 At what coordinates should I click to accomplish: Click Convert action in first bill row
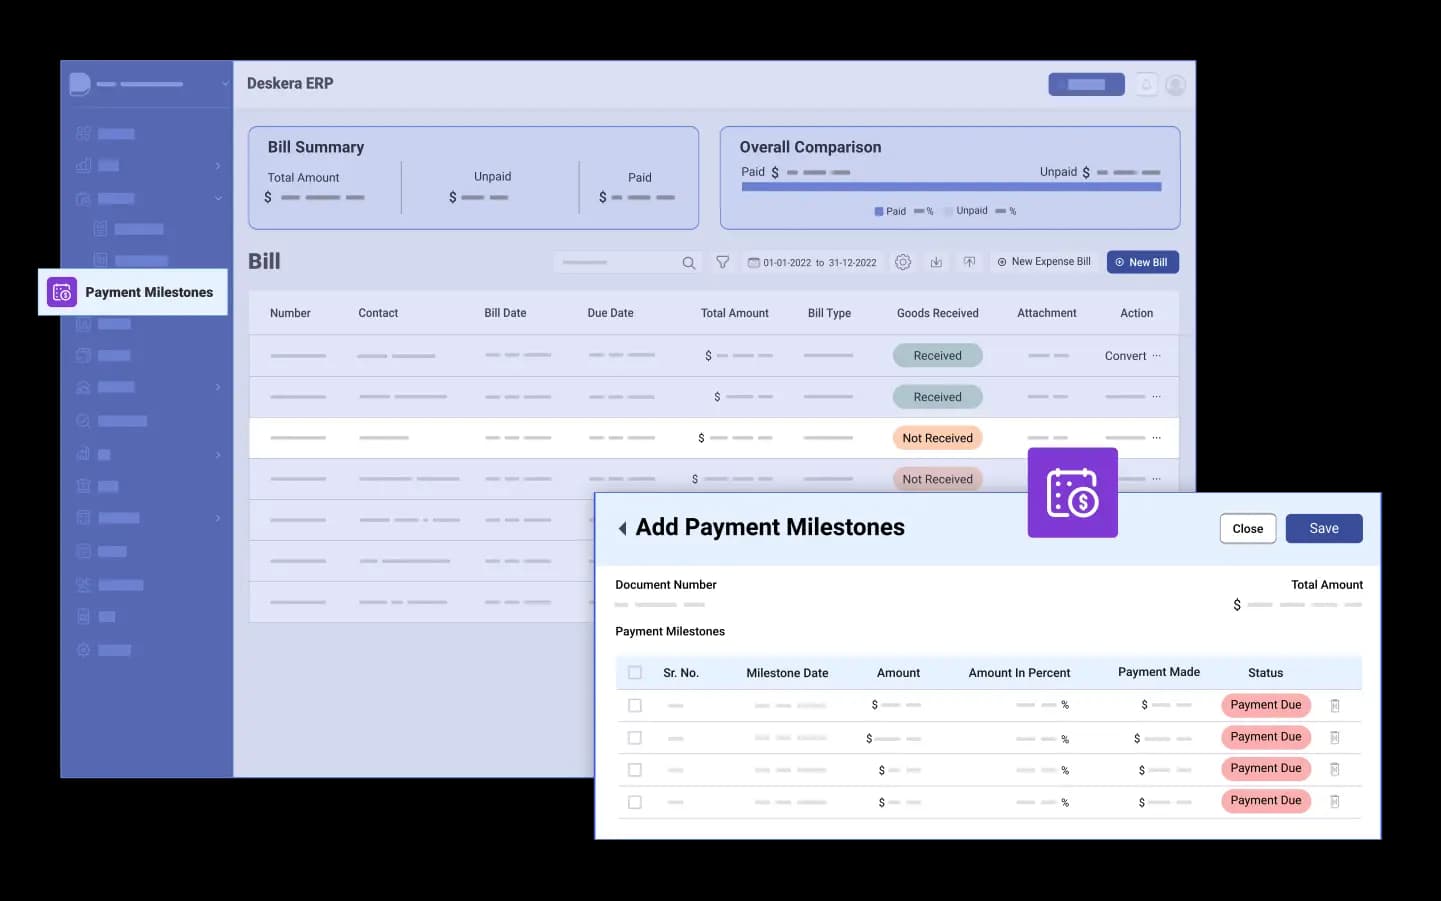(1125, 356)
